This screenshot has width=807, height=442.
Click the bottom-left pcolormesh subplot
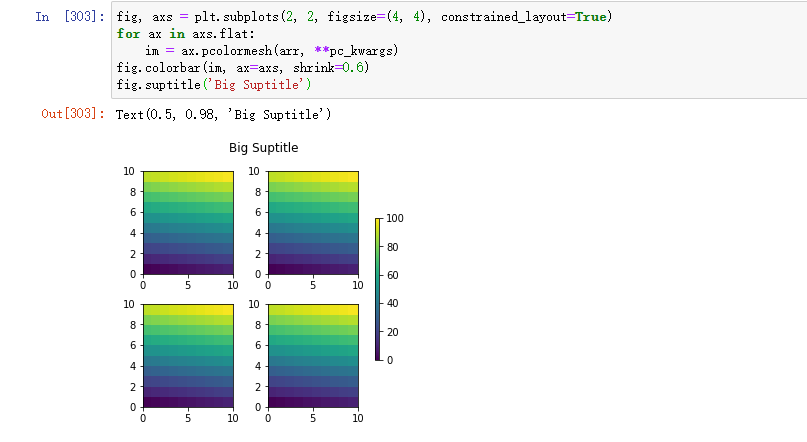point(188,356)
